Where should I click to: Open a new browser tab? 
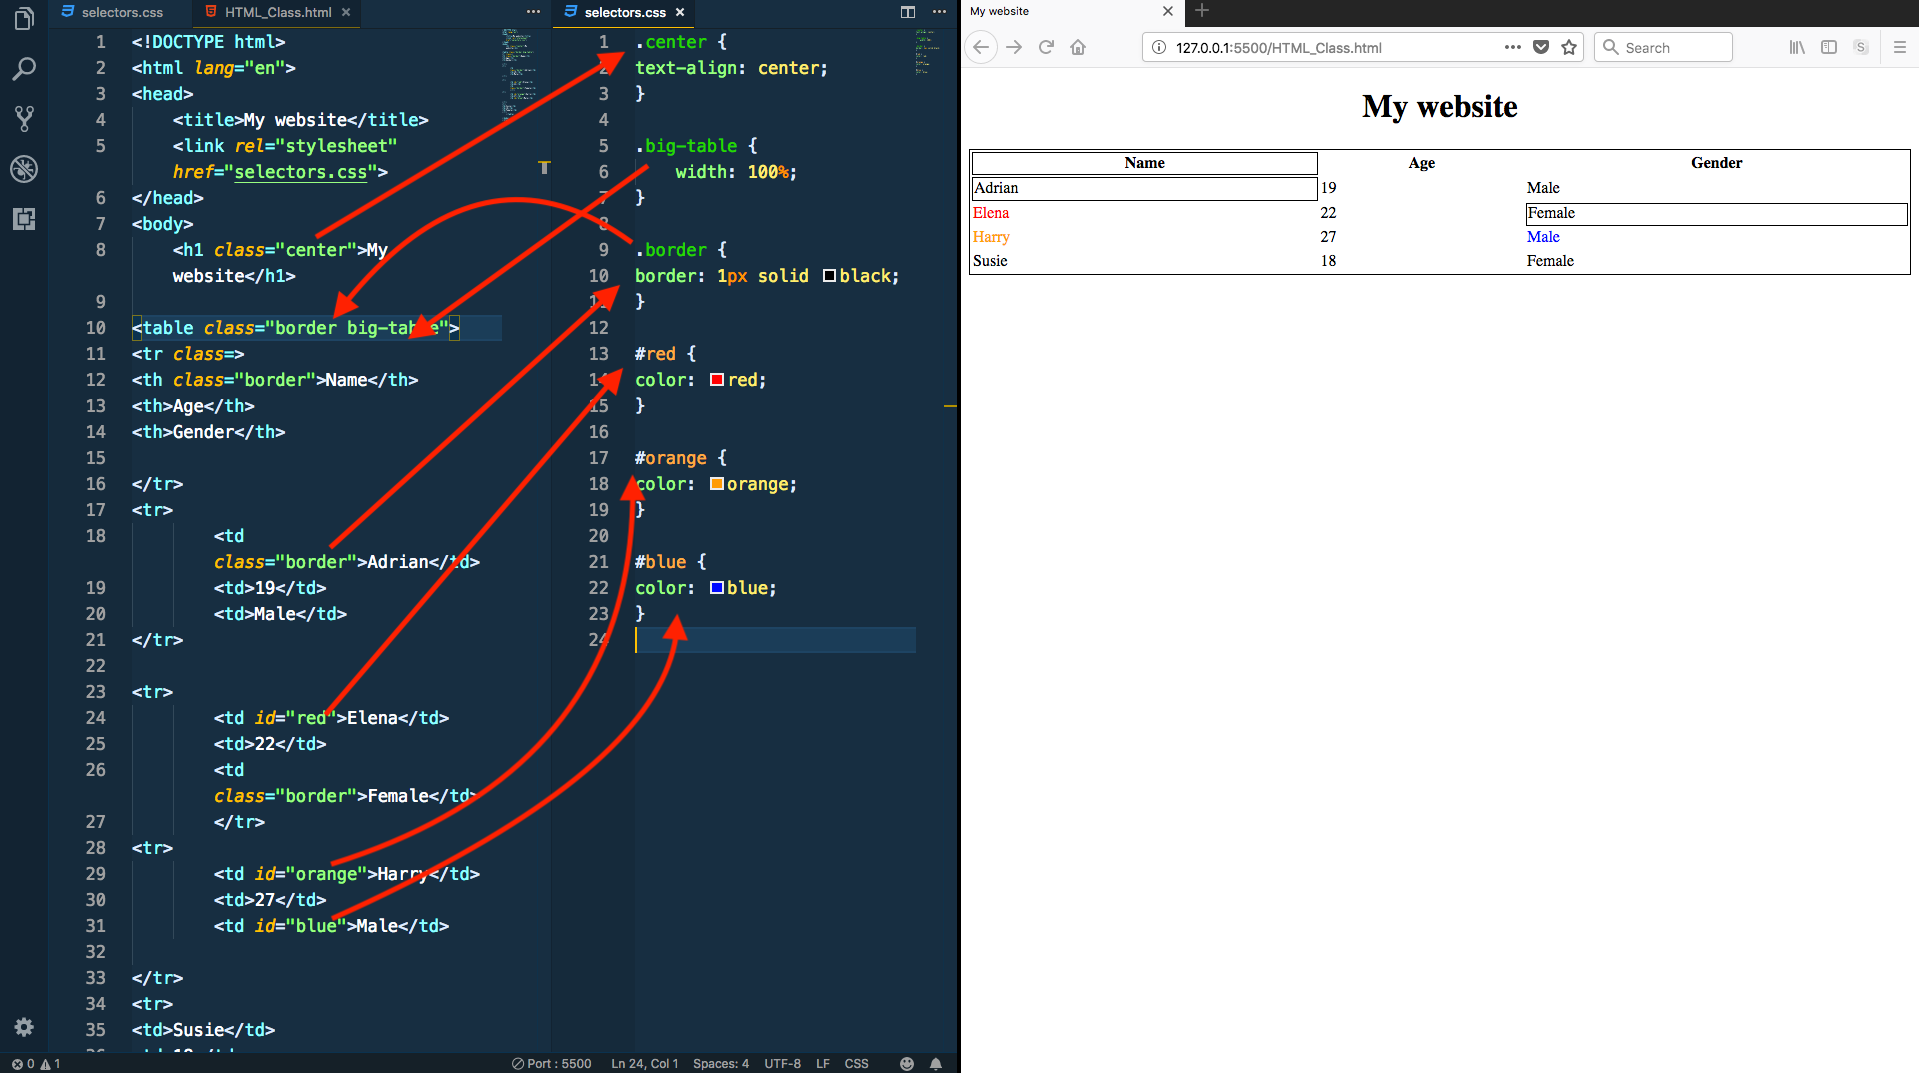[1202, 11]
